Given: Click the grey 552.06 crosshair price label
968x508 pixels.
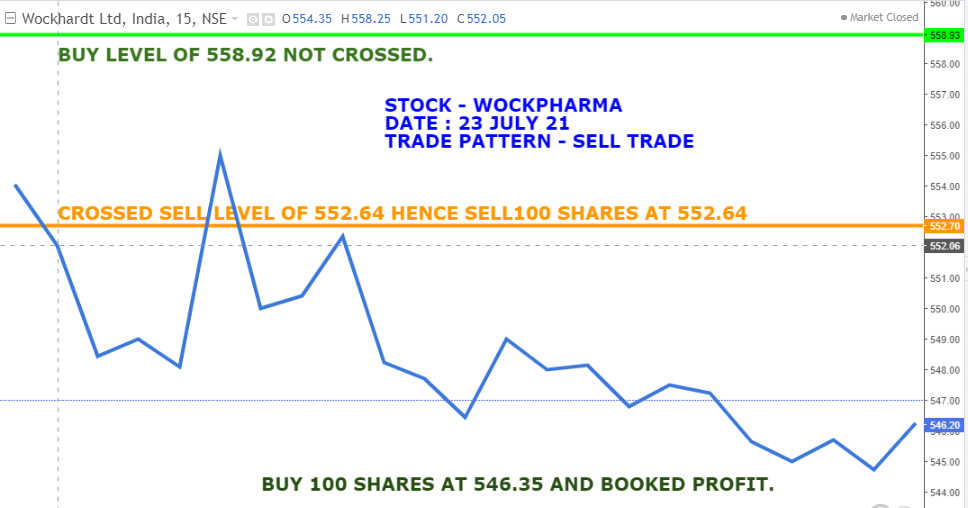Looking at the screenshot, I should (x=944, y=246).
